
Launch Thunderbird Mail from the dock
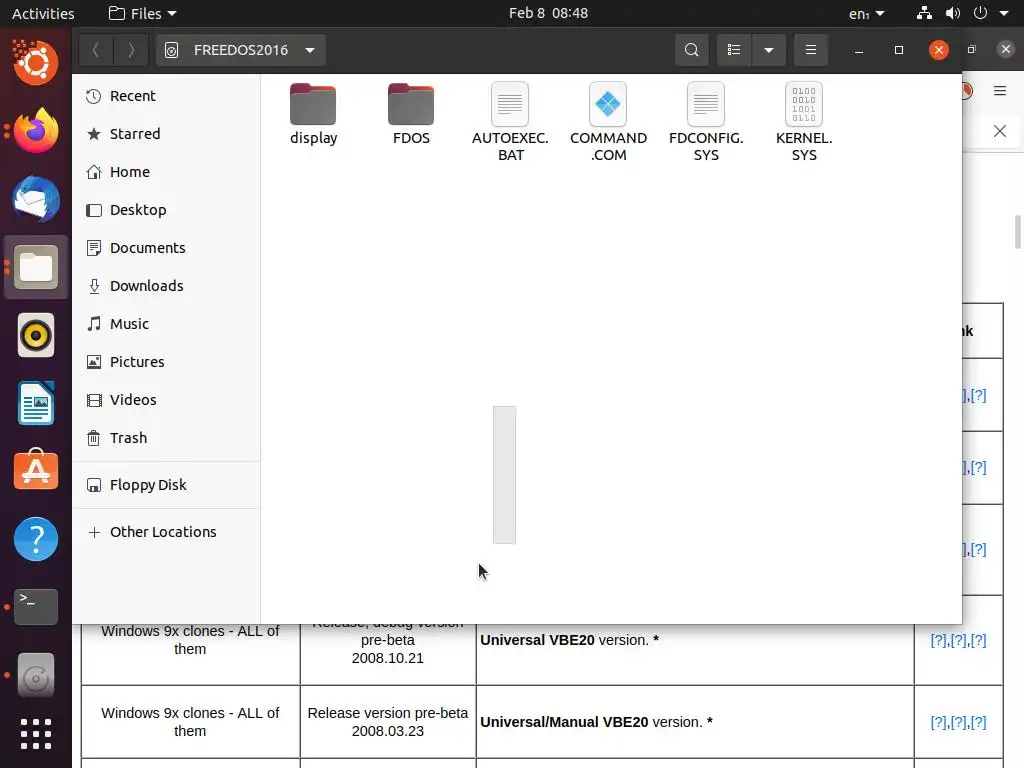click(36, 199)
